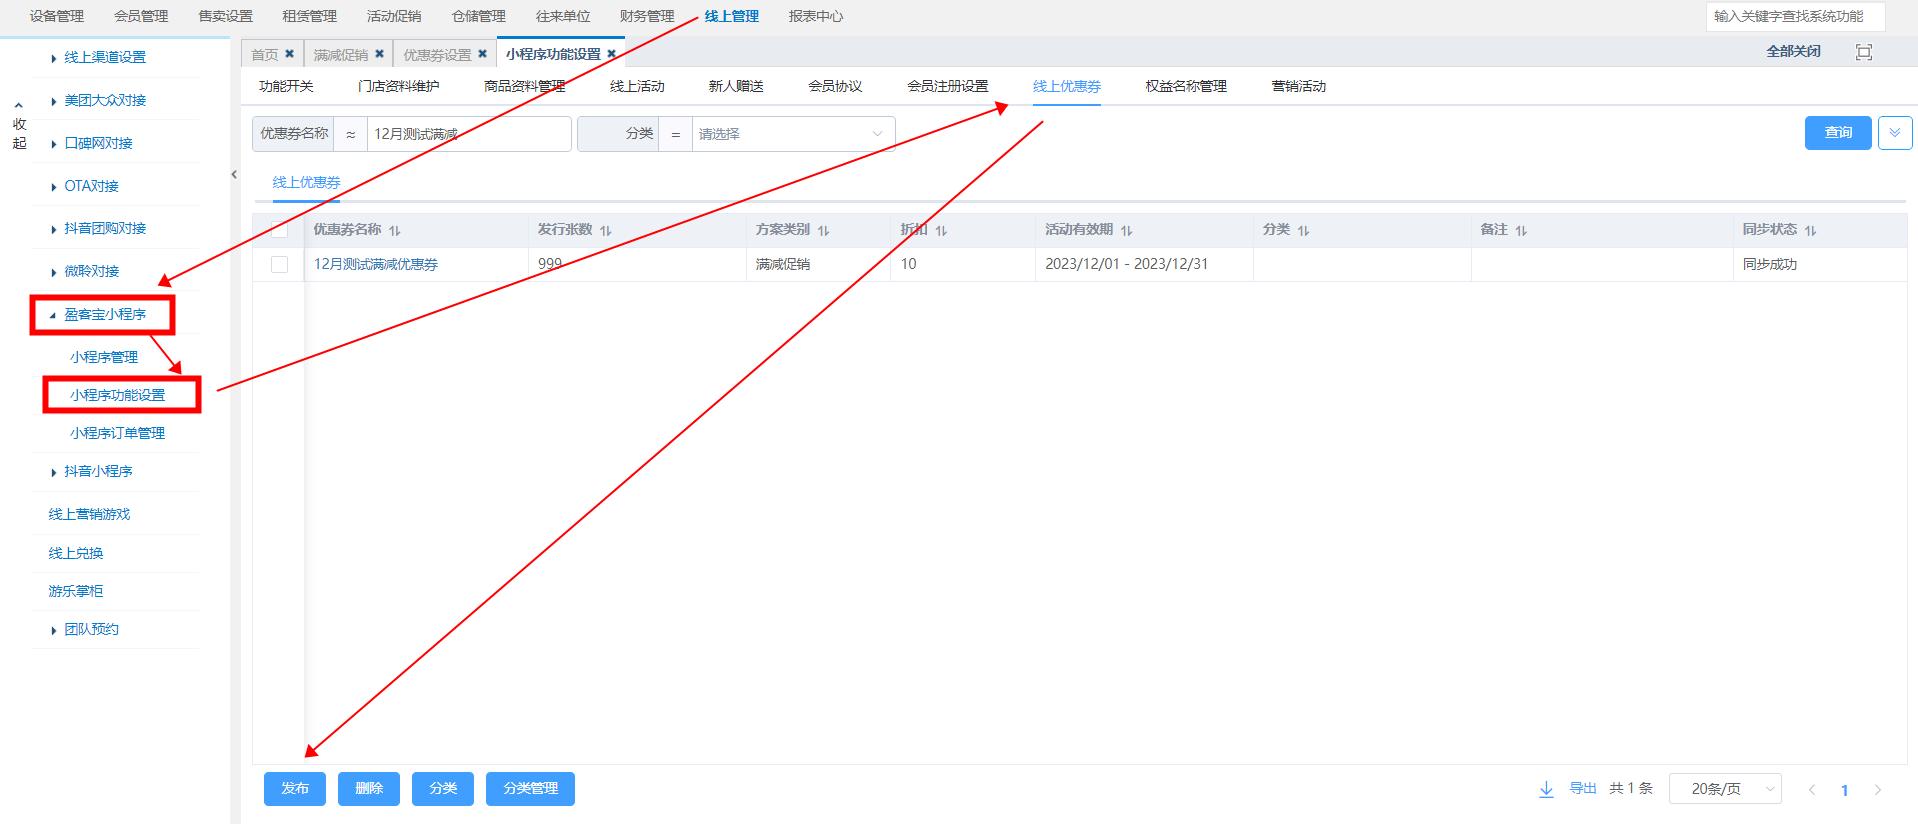
Task: Open 报表中心 top menu
Action: click(816, 16)
